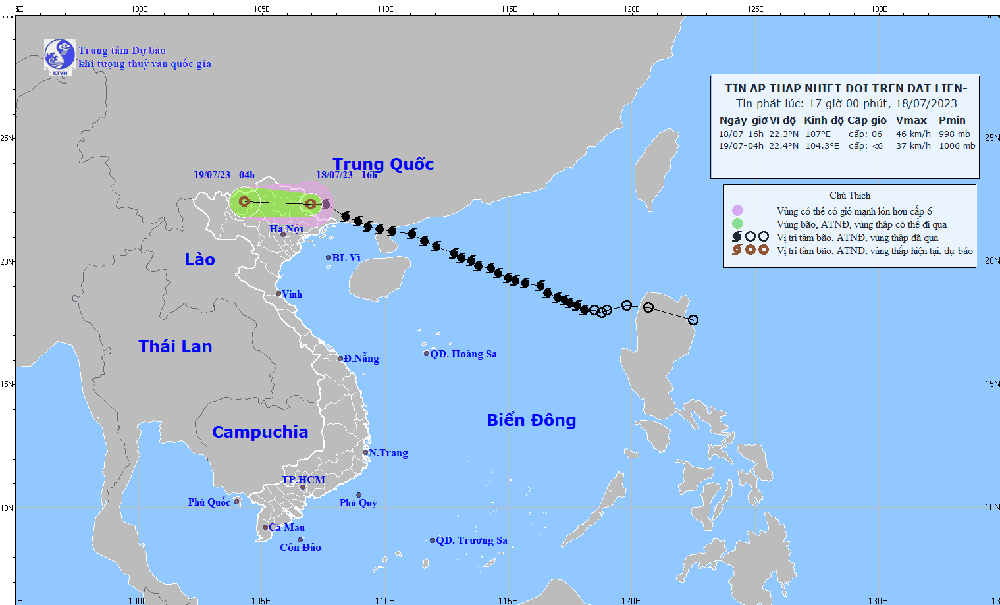Click the BL Vĩ island dot
1000x605 pixels.
pos(329,258)
